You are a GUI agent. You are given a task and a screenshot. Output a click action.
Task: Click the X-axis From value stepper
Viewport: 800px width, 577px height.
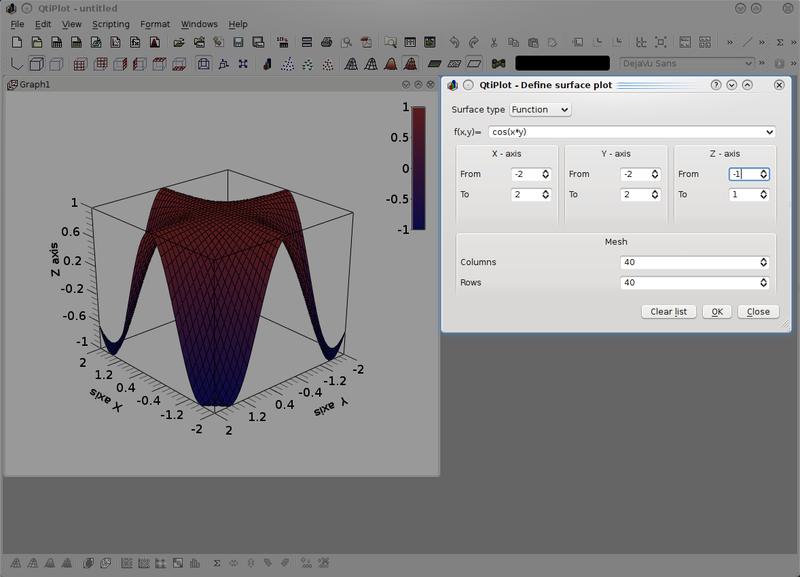coord(545,174)
